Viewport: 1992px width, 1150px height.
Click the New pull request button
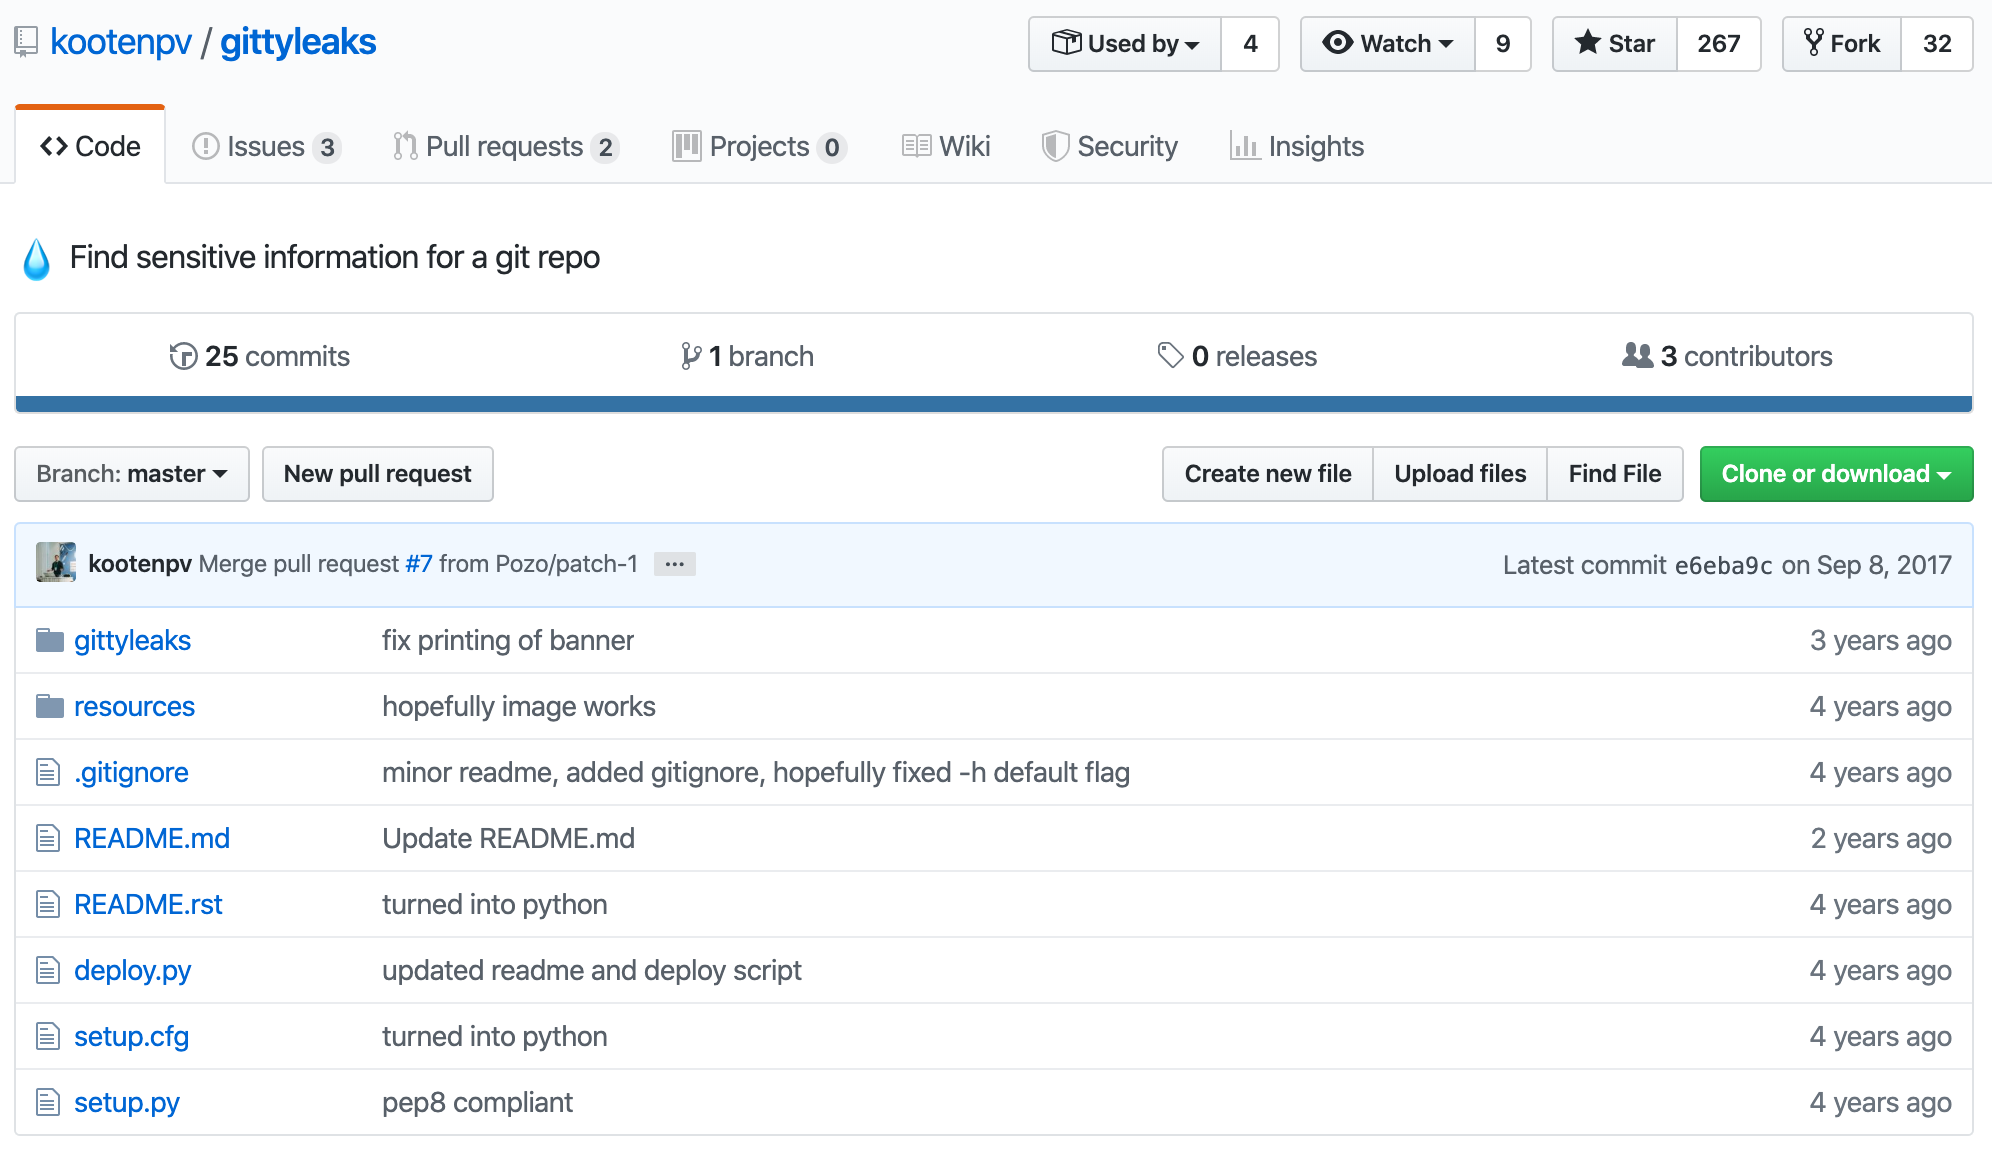tap(378, 474)
